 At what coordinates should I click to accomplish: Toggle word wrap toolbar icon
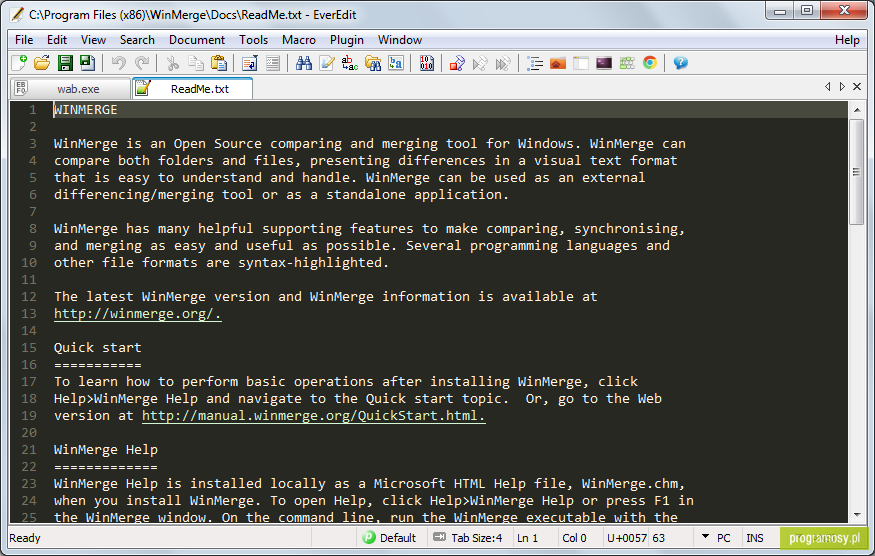click(249, 63)
